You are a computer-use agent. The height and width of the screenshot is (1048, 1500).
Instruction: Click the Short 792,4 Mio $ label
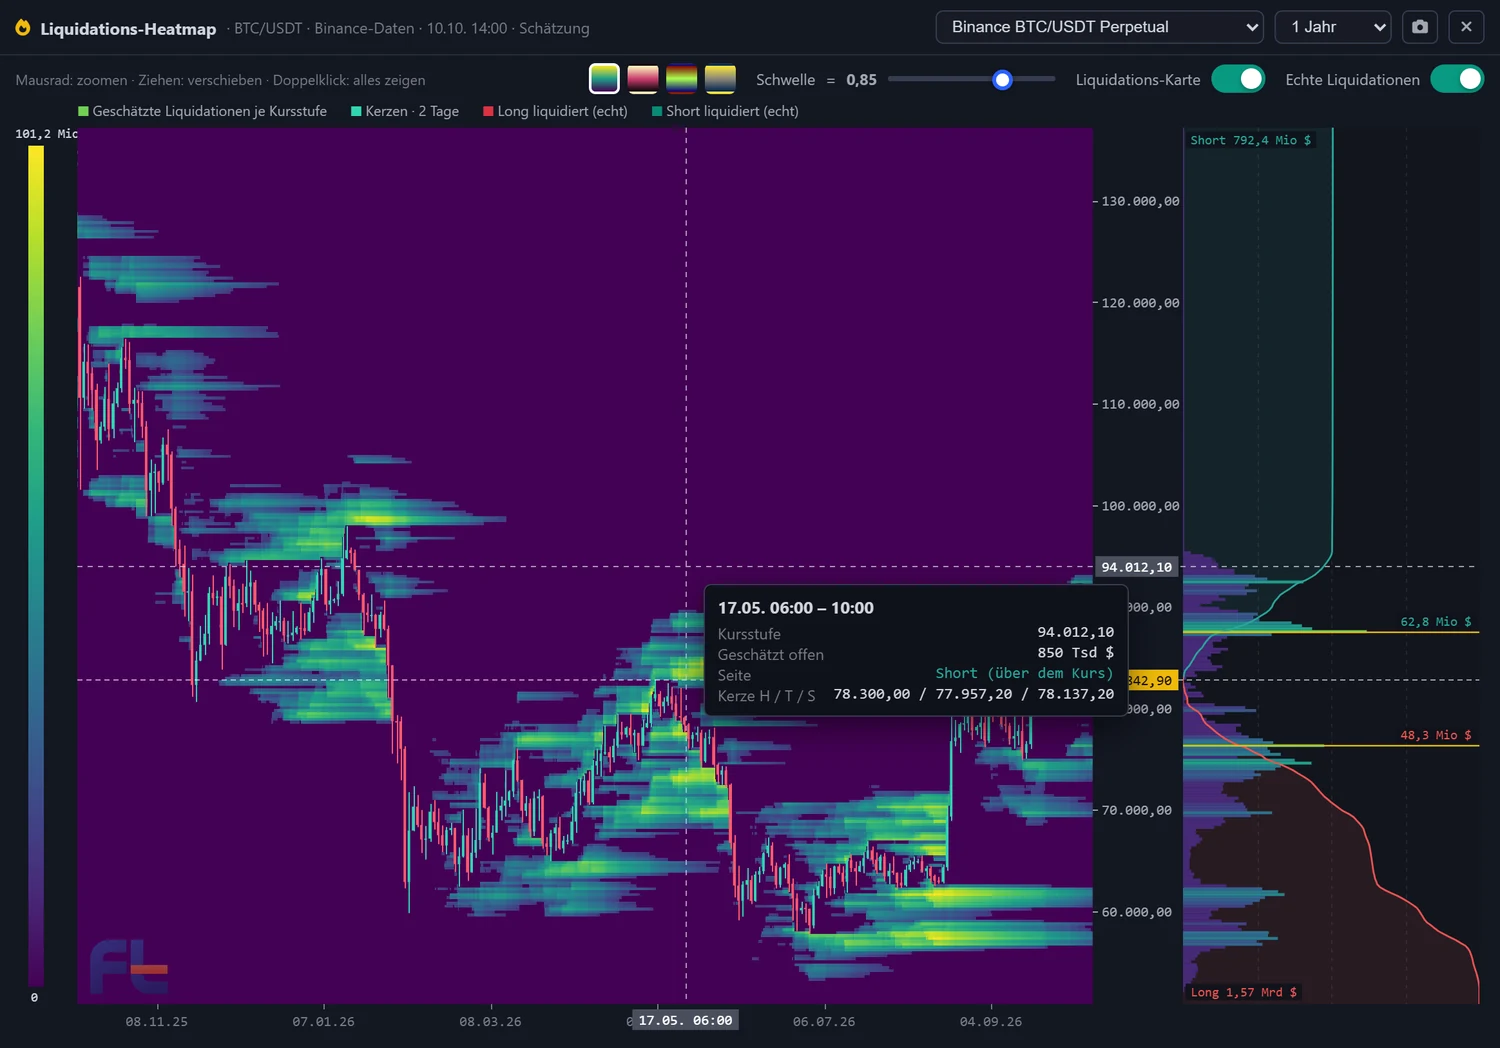tap(1250, 140)
